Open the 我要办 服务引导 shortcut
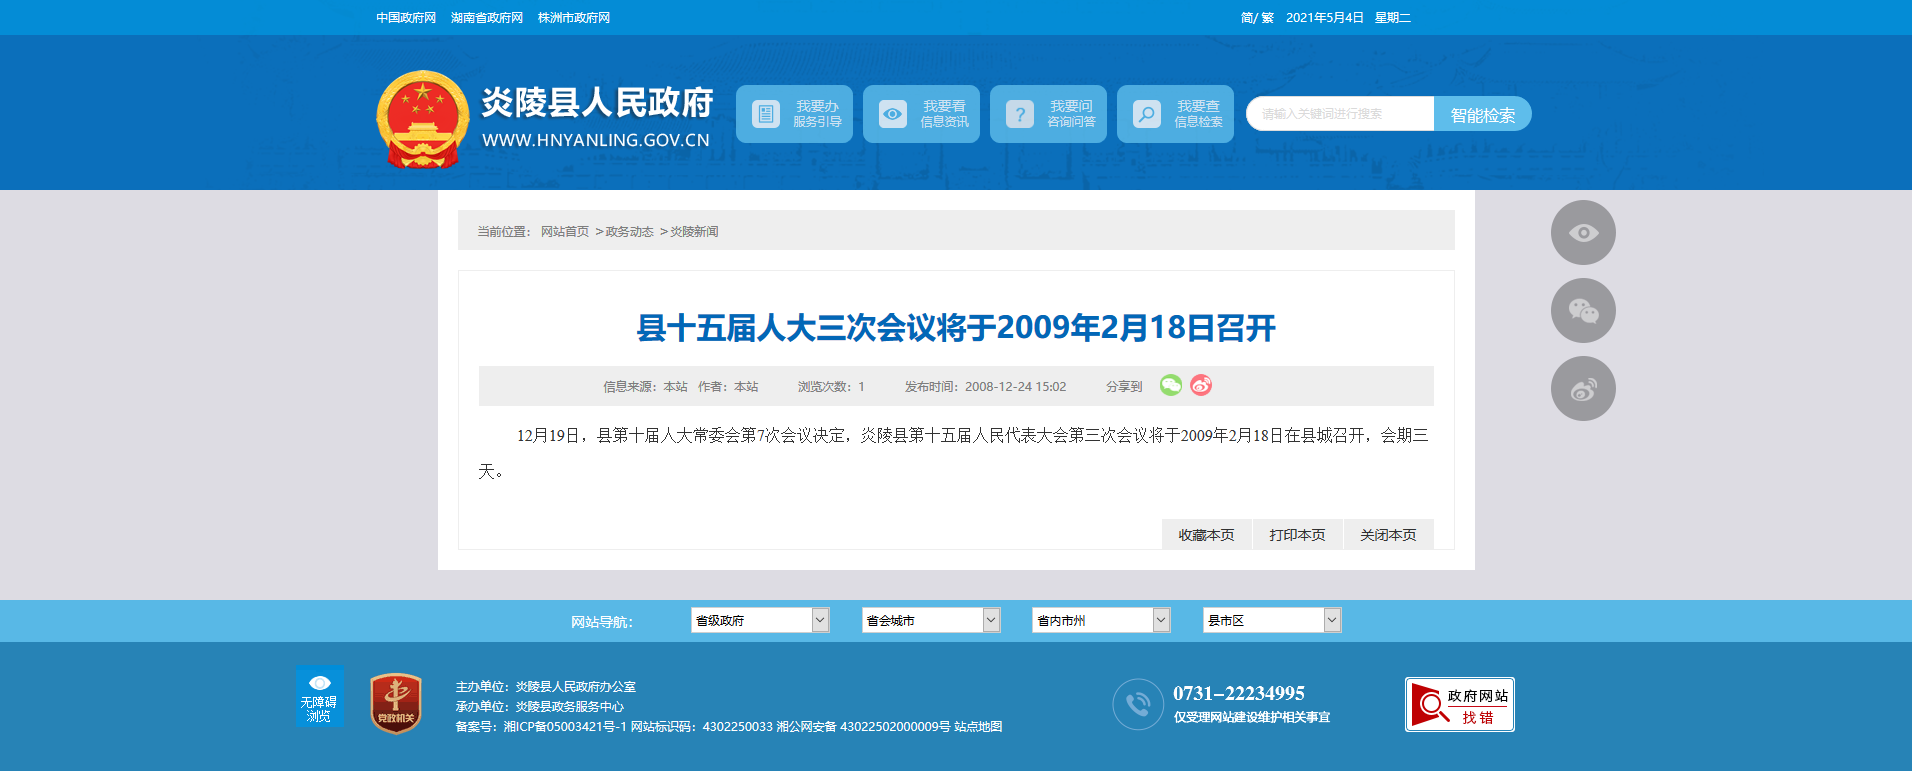Viewport: 1912px width, 771px height. click(794, 114)
